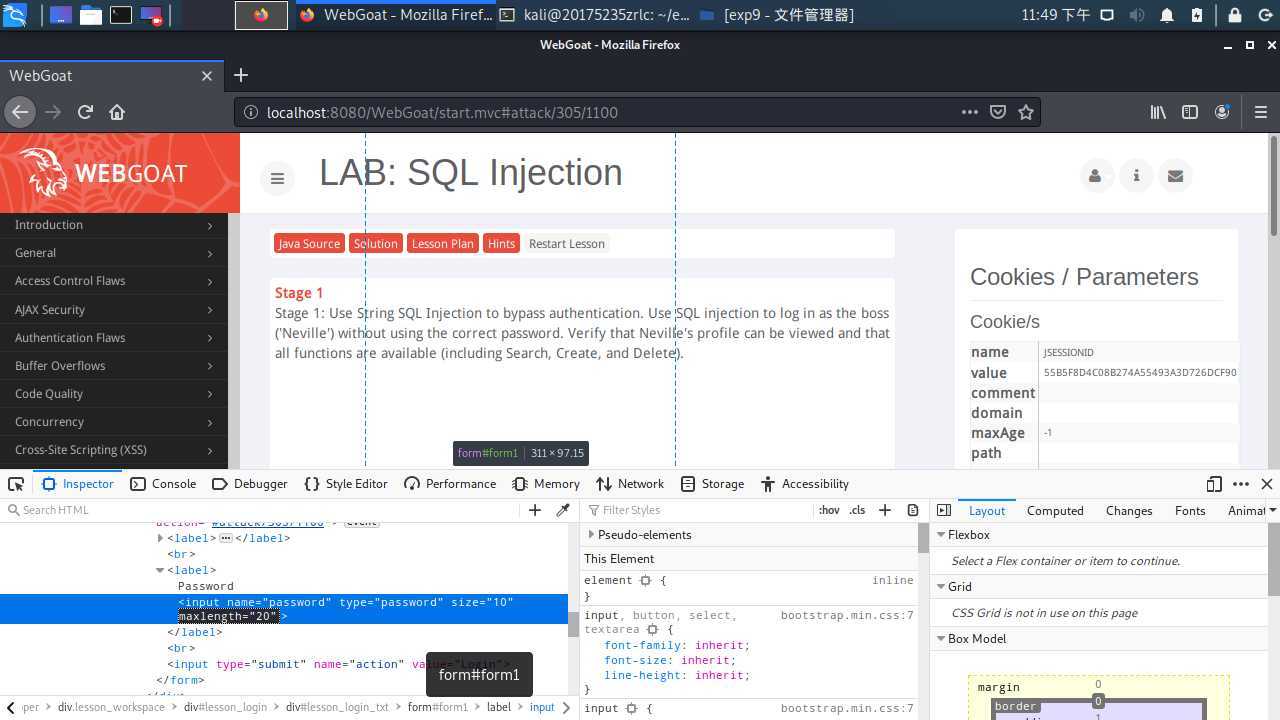The height and width of the screenshot is (720, 1280).
Task: Create a new node with plus icon
Action: (x=535, y=510)
